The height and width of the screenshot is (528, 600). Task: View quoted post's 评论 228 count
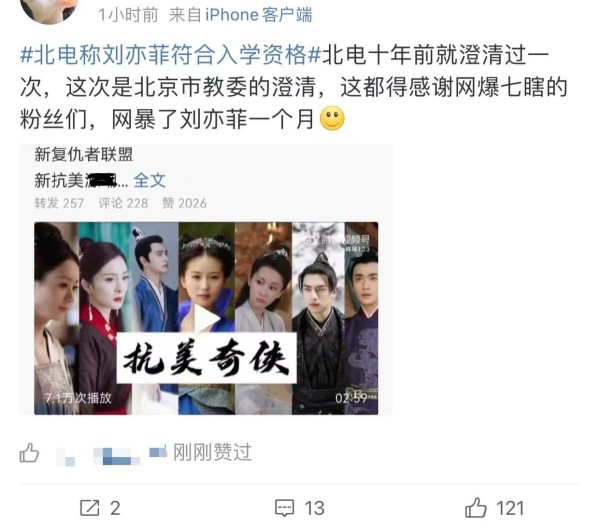[123, 203]
